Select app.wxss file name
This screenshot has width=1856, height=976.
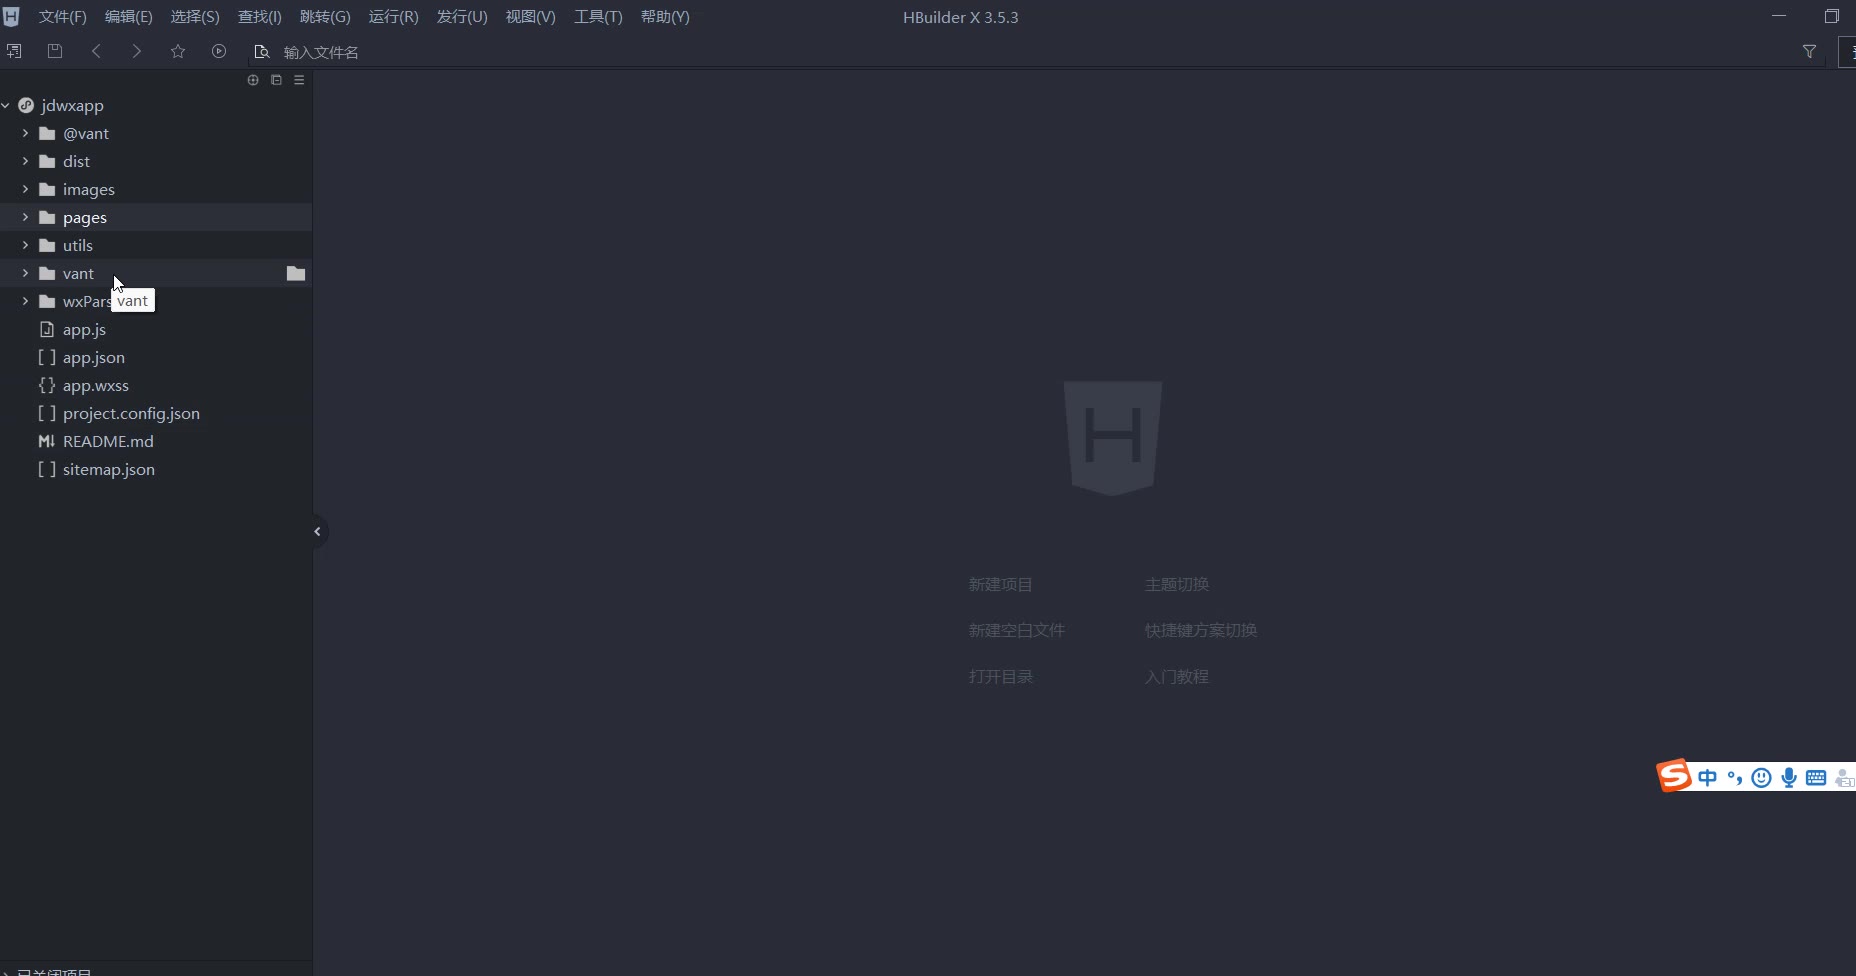(96, 385)
